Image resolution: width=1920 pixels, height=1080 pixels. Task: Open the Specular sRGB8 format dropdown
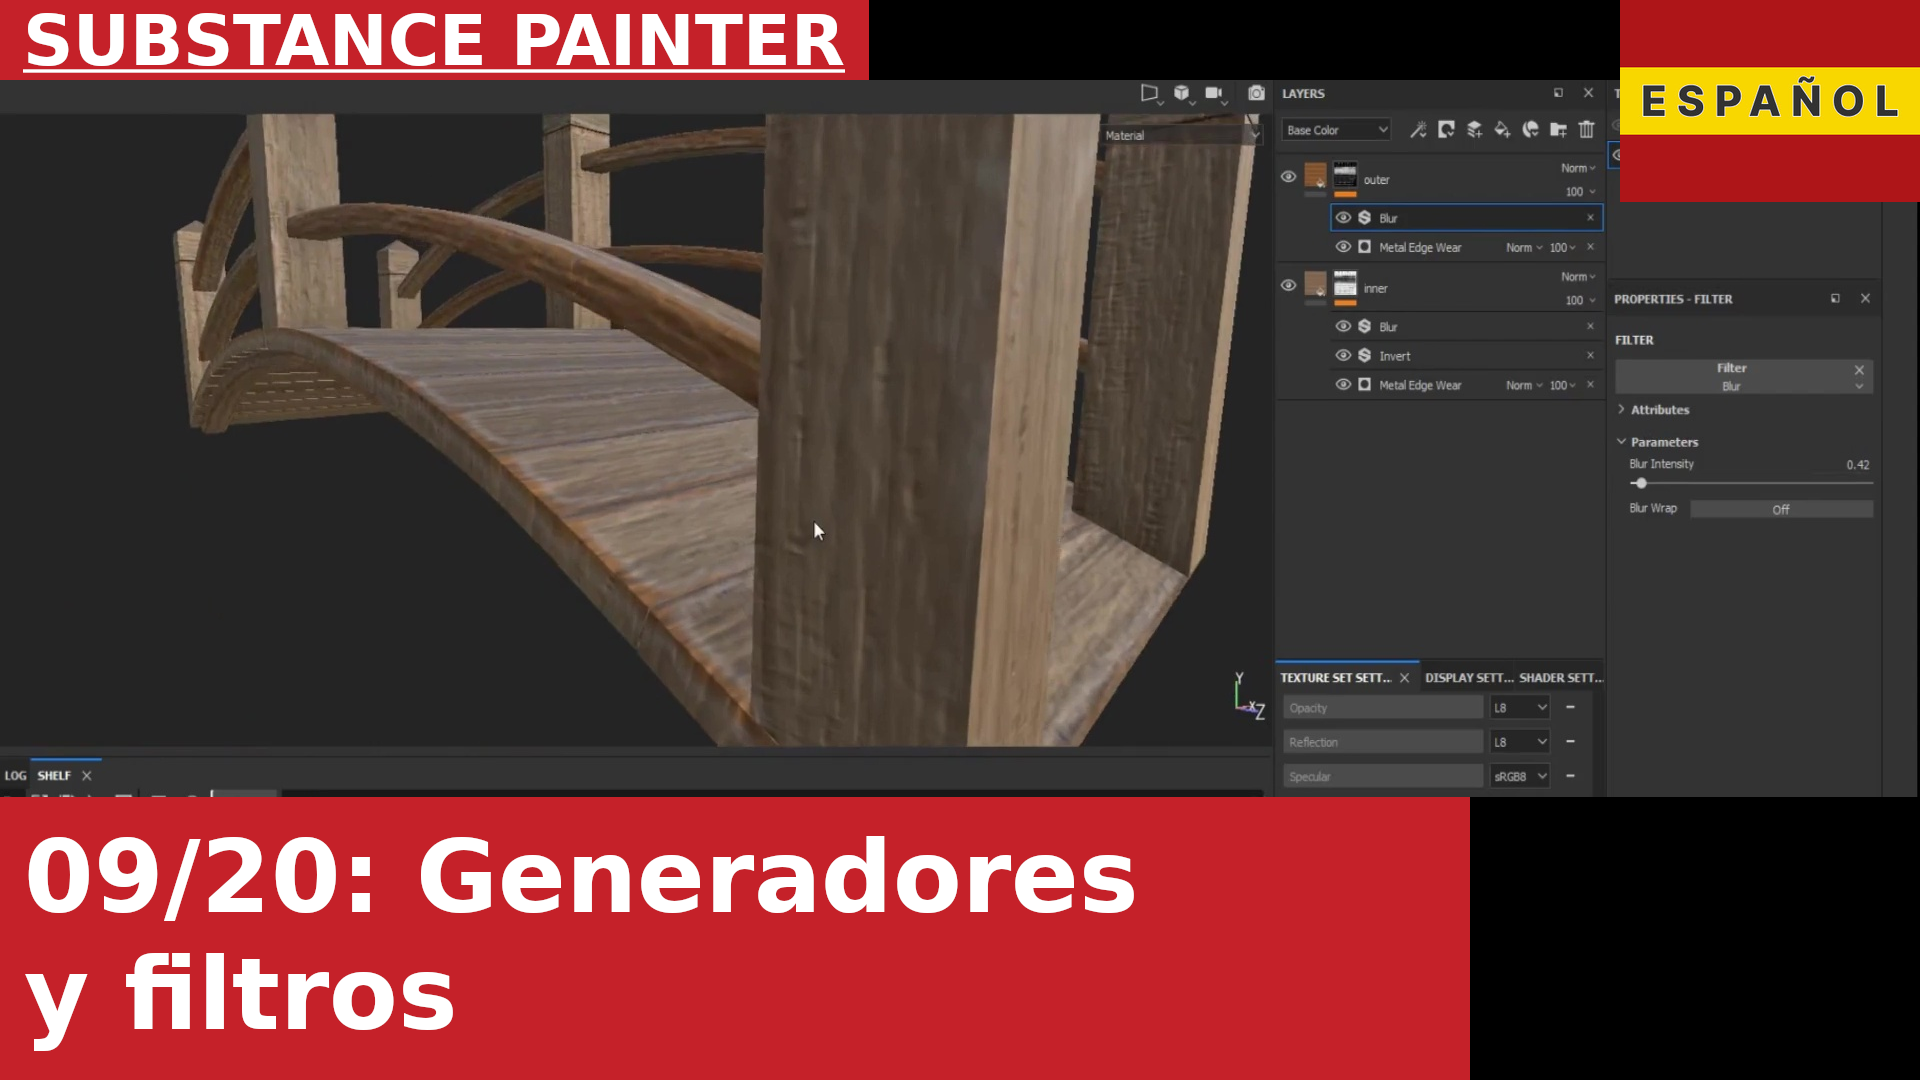(1520, 776)
